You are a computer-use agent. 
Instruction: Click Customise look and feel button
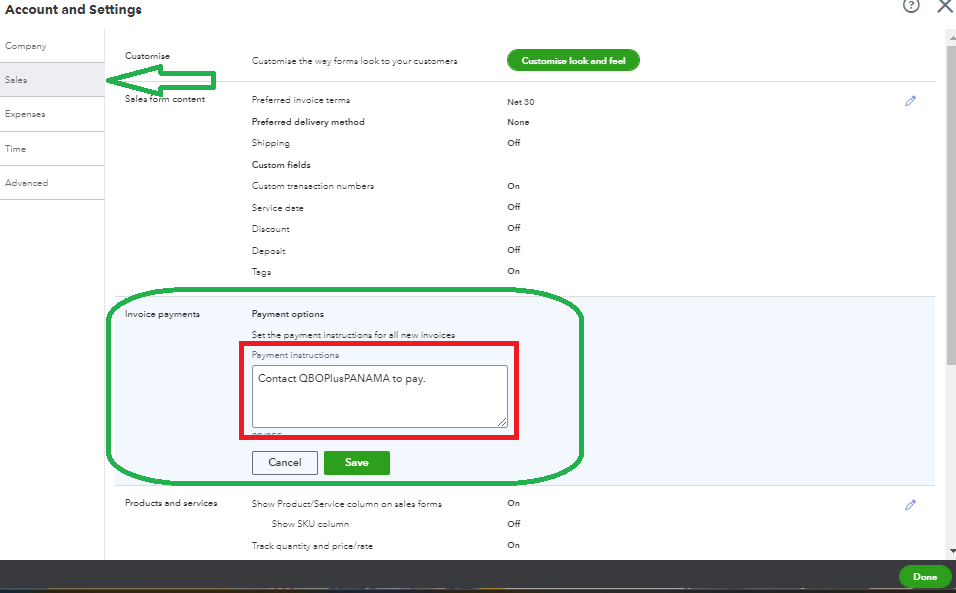pos(573,61)
